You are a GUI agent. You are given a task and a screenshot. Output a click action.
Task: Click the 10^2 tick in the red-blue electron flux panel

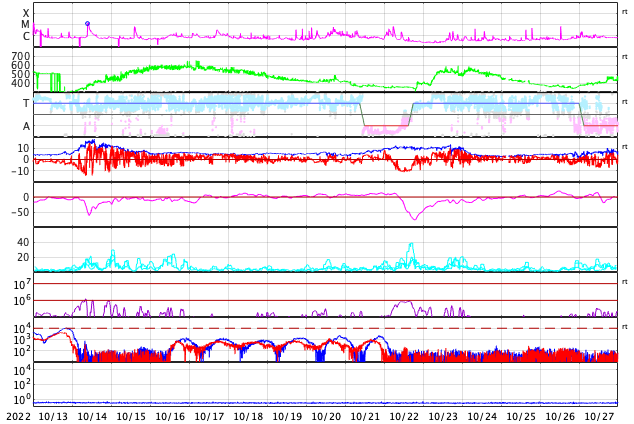(23, 352)
